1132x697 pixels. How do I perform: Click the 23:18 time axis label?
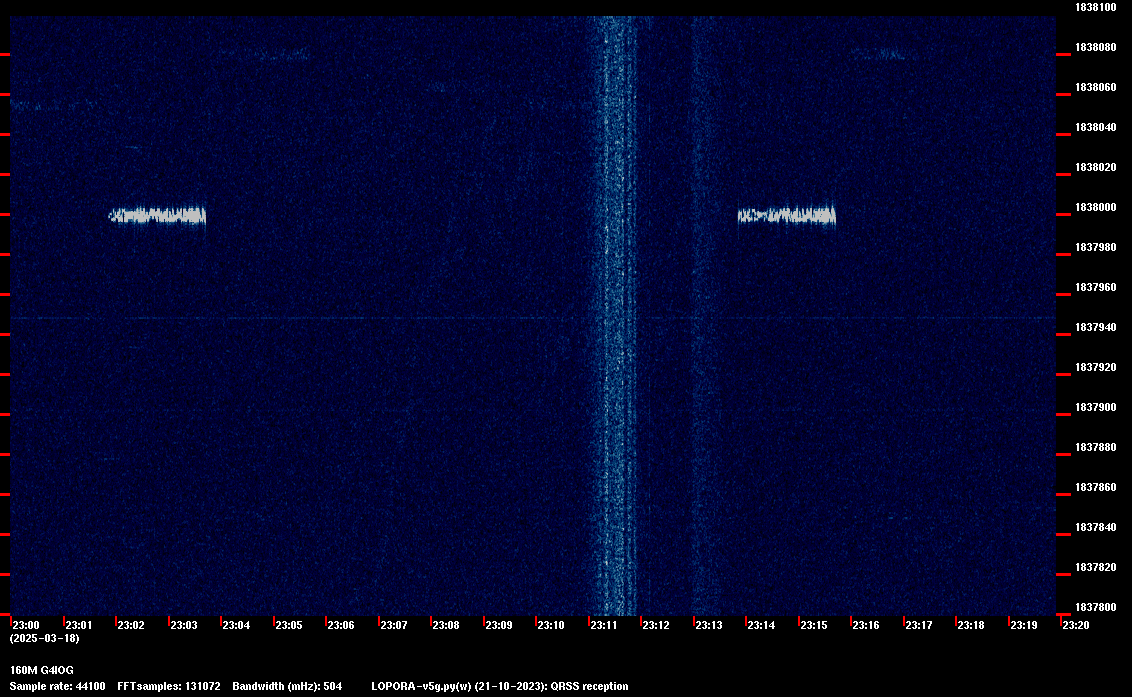click(970, 625)
